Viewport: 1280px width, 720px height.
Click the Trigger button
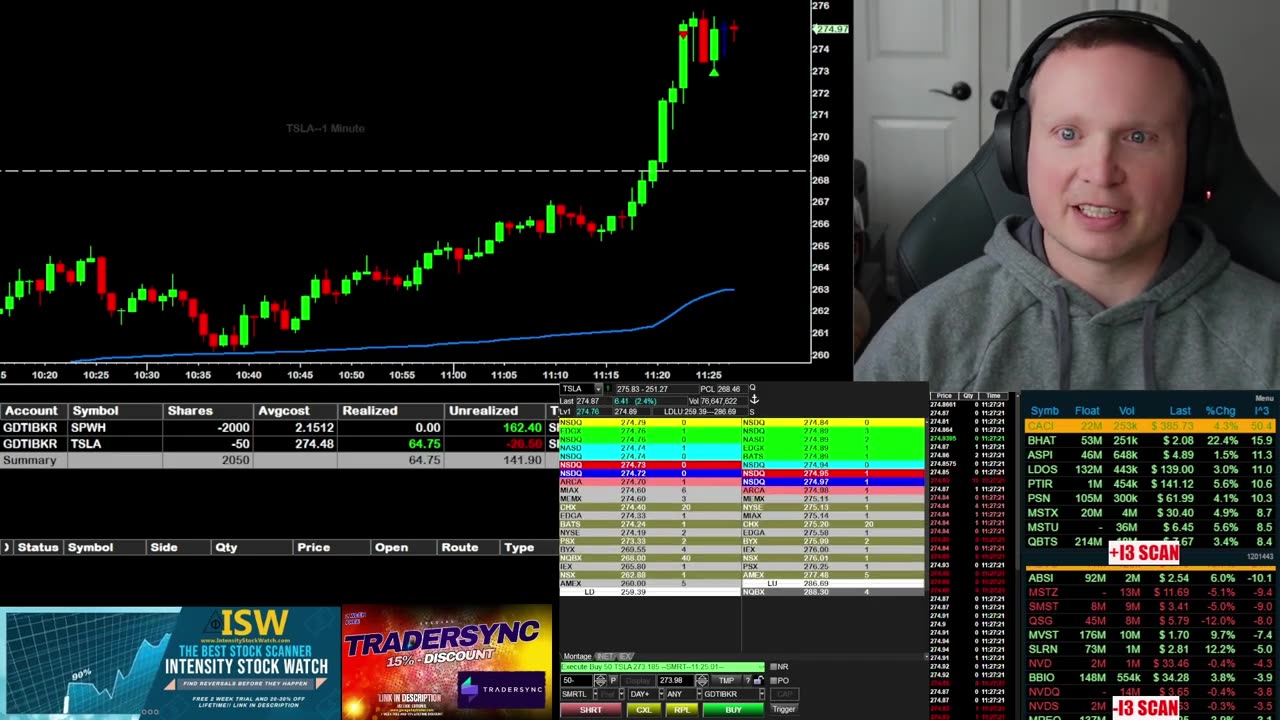784,709
